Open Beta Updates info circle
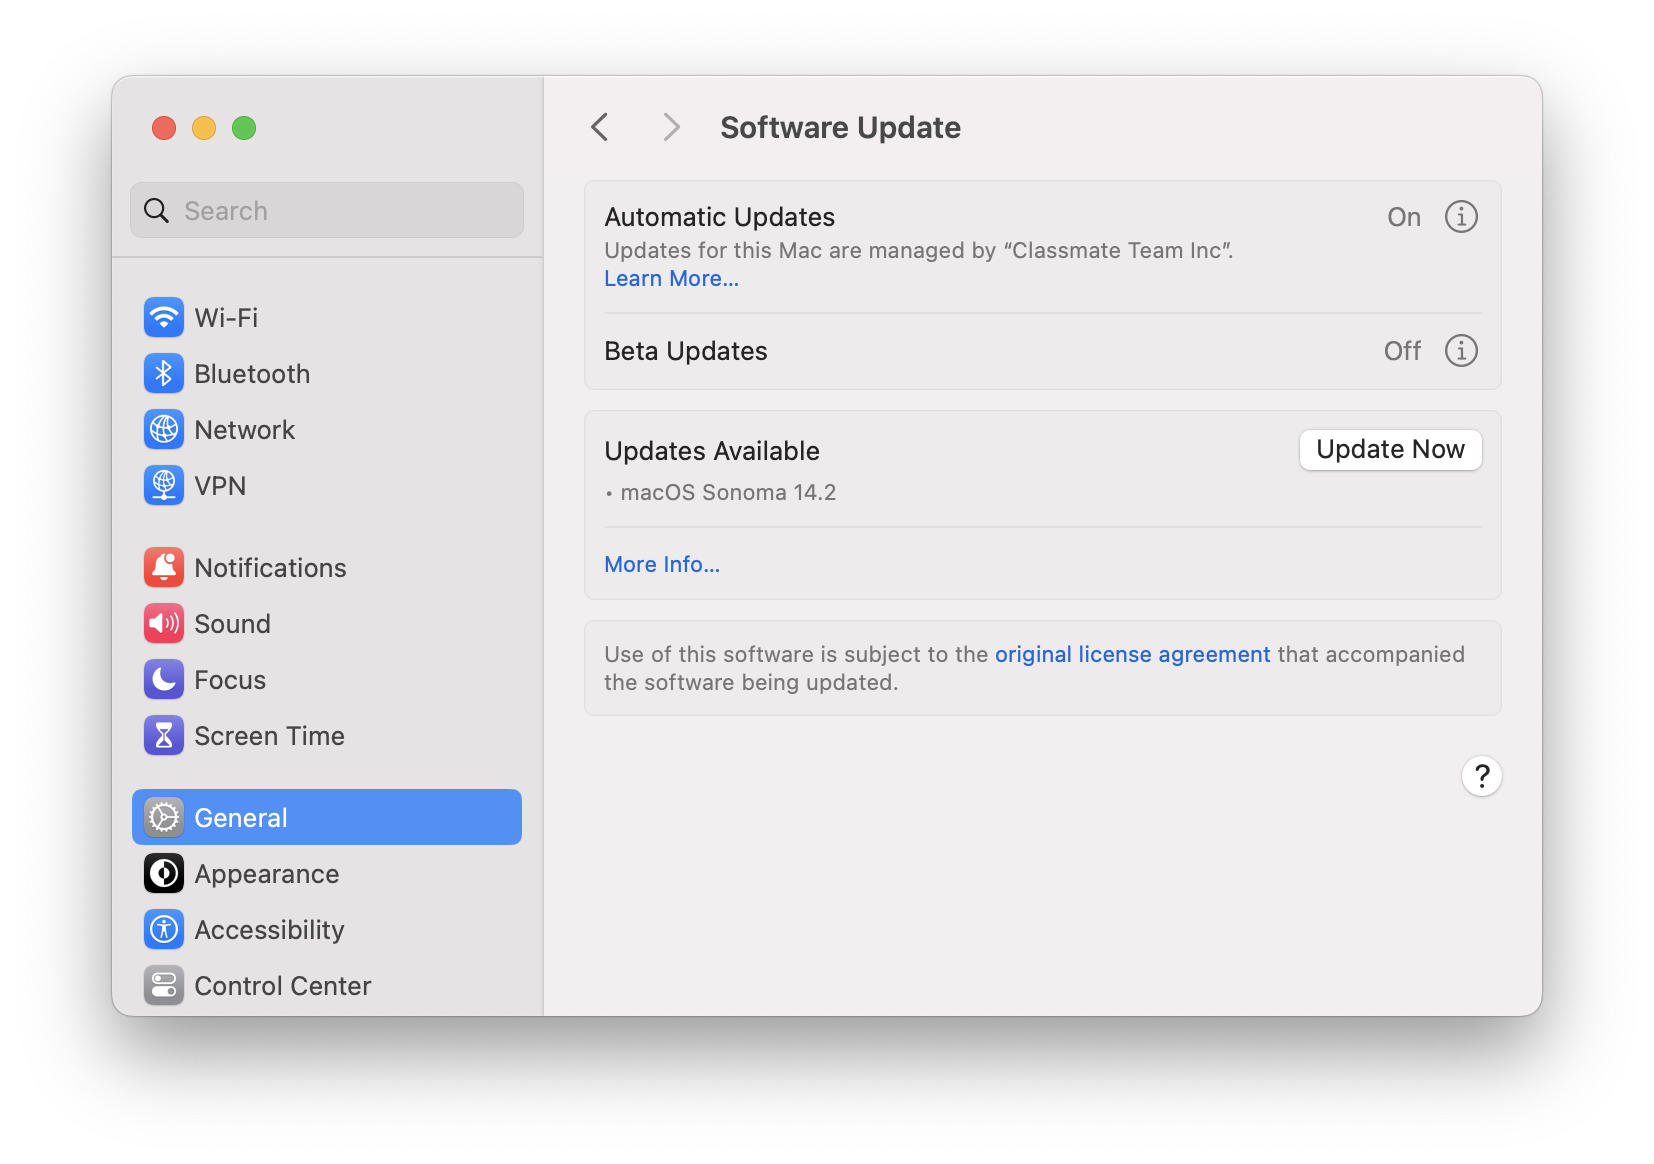 1461,350
